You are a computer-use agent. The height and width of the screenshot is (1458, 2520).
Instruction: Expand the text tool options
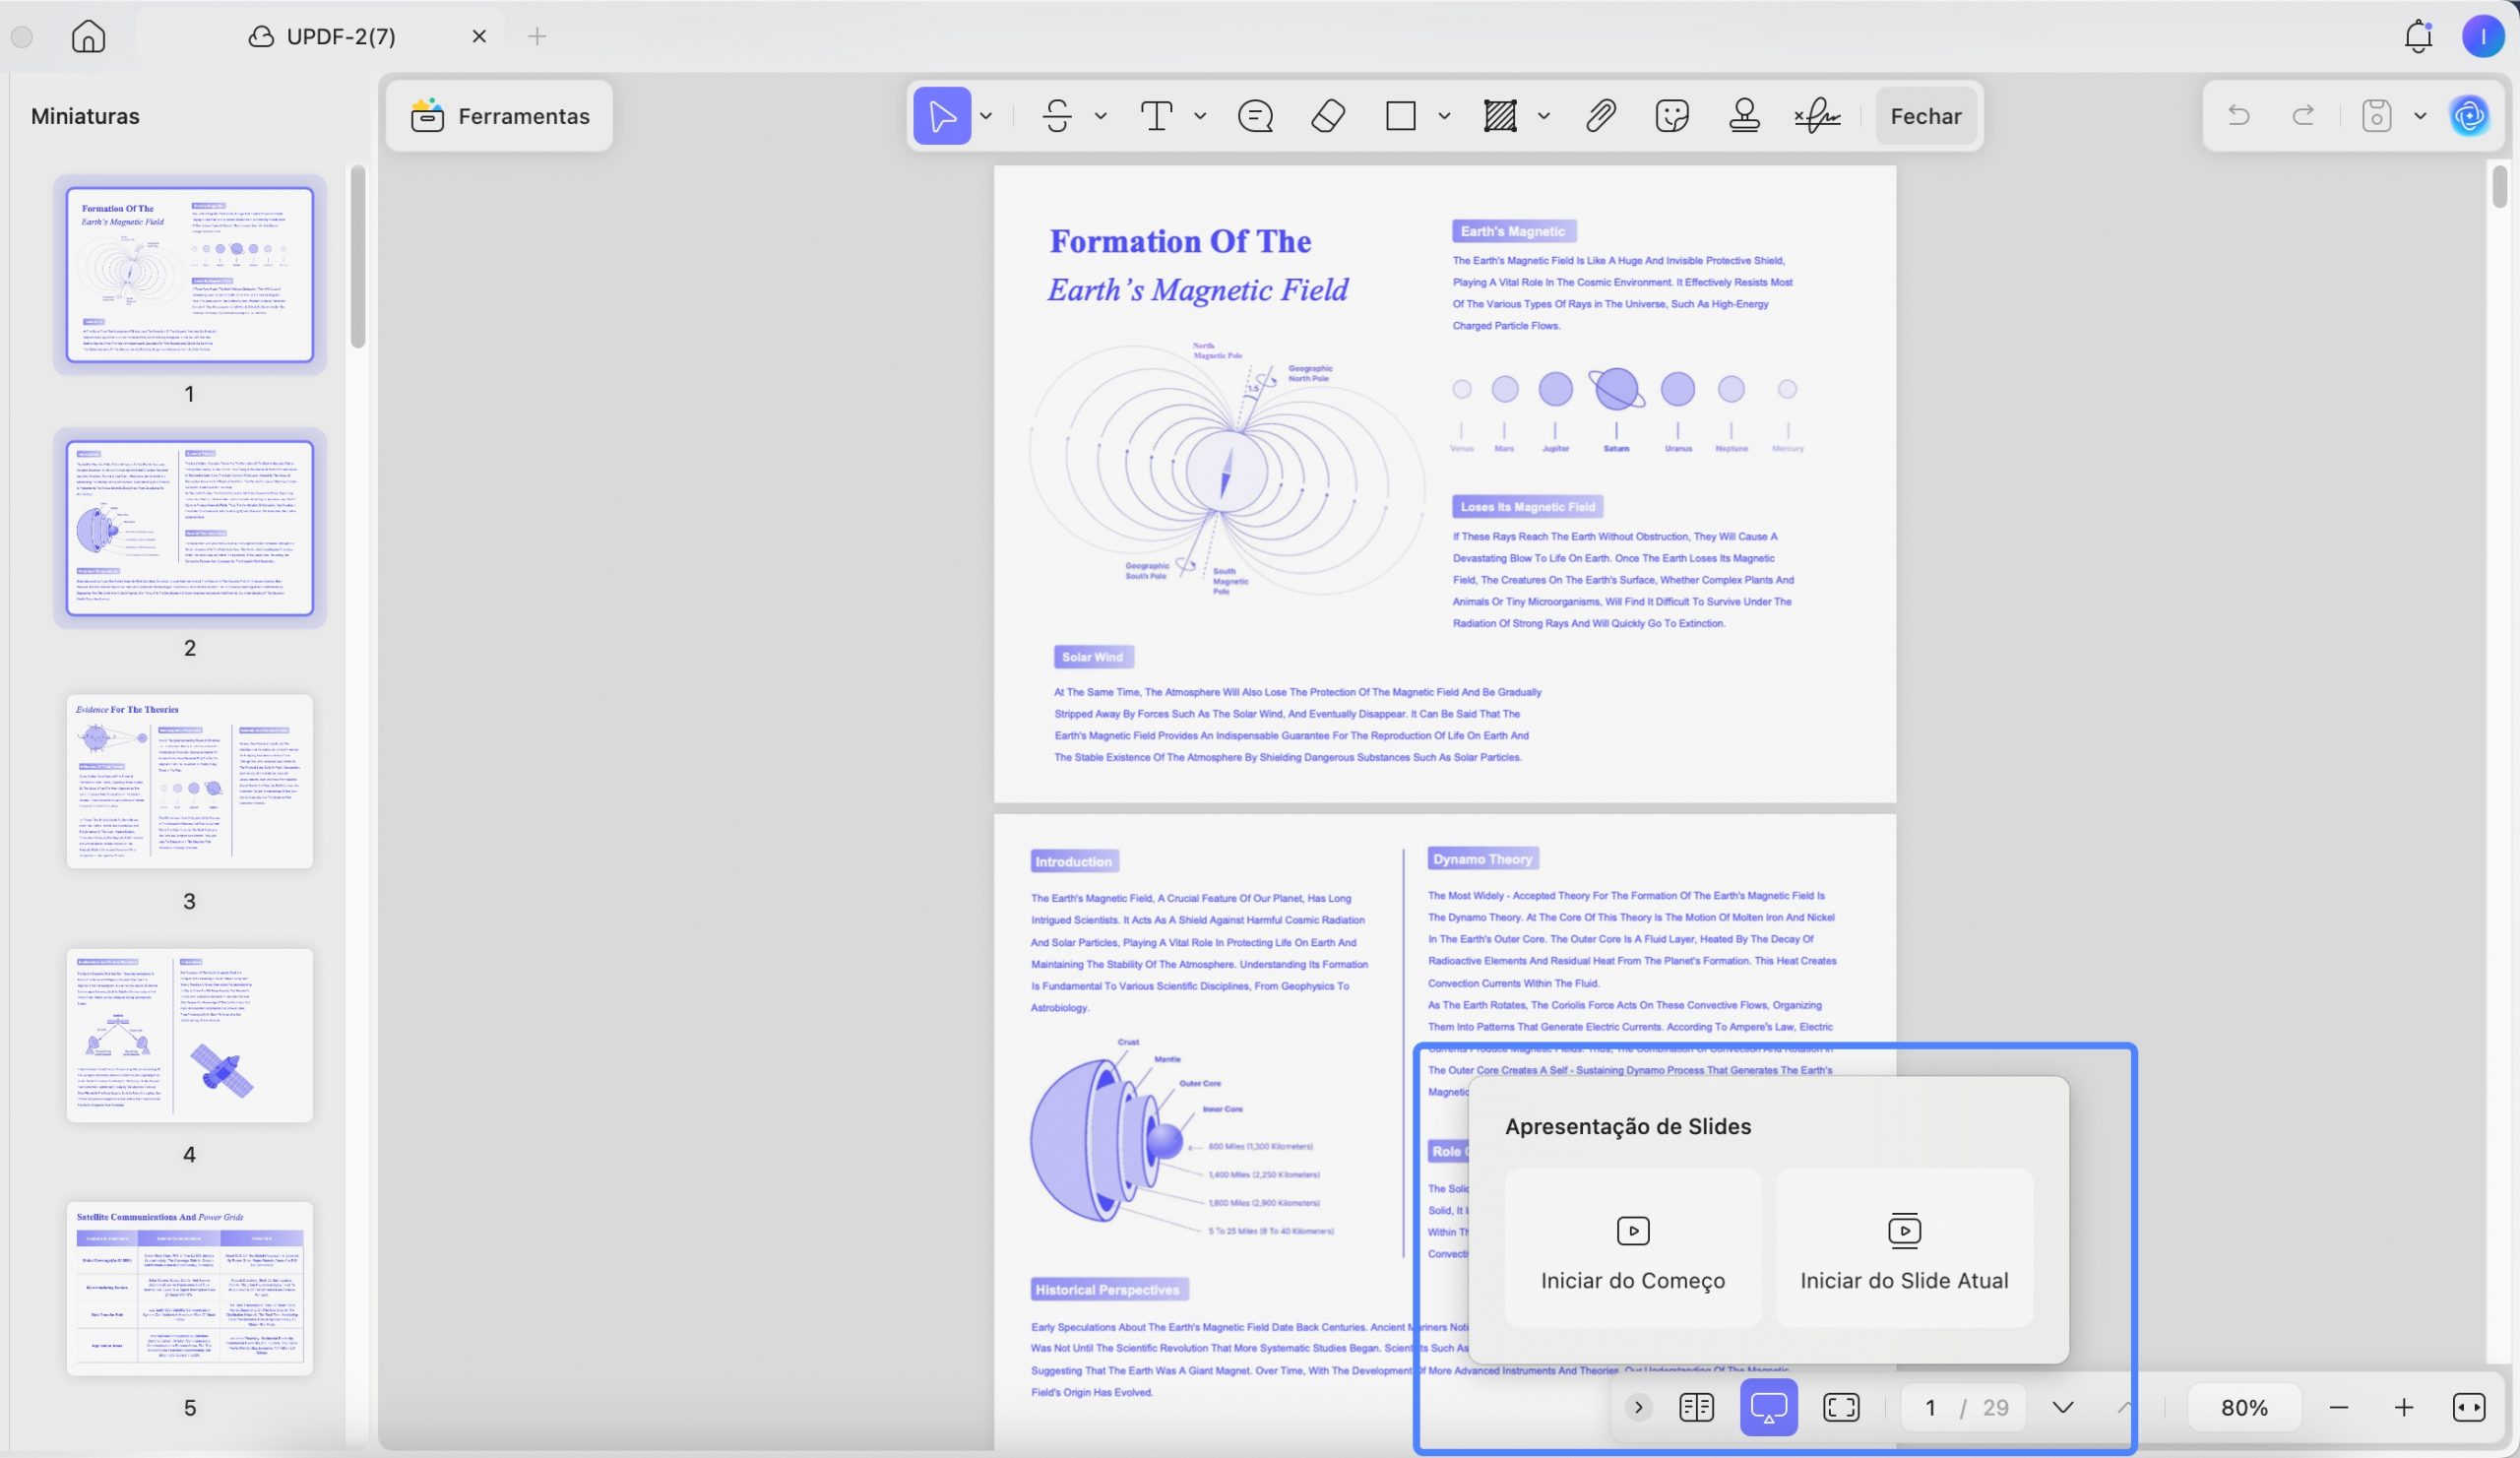coord(1200,116)
